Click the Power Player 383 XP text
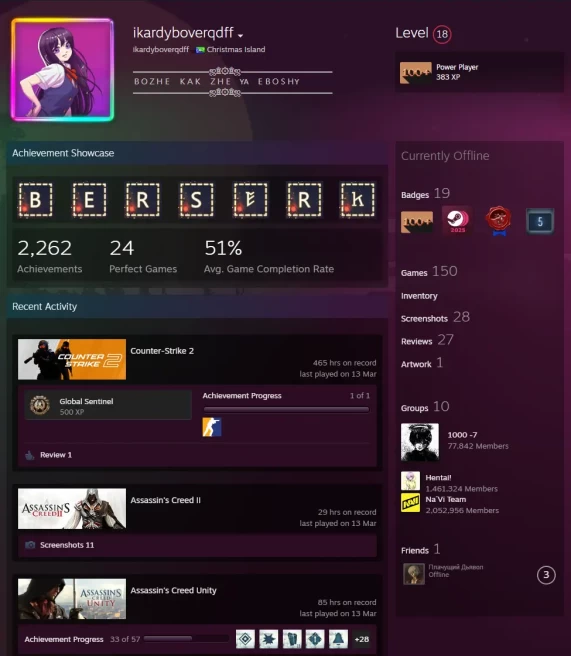This screenshot has height=656, width=571. 457,72
